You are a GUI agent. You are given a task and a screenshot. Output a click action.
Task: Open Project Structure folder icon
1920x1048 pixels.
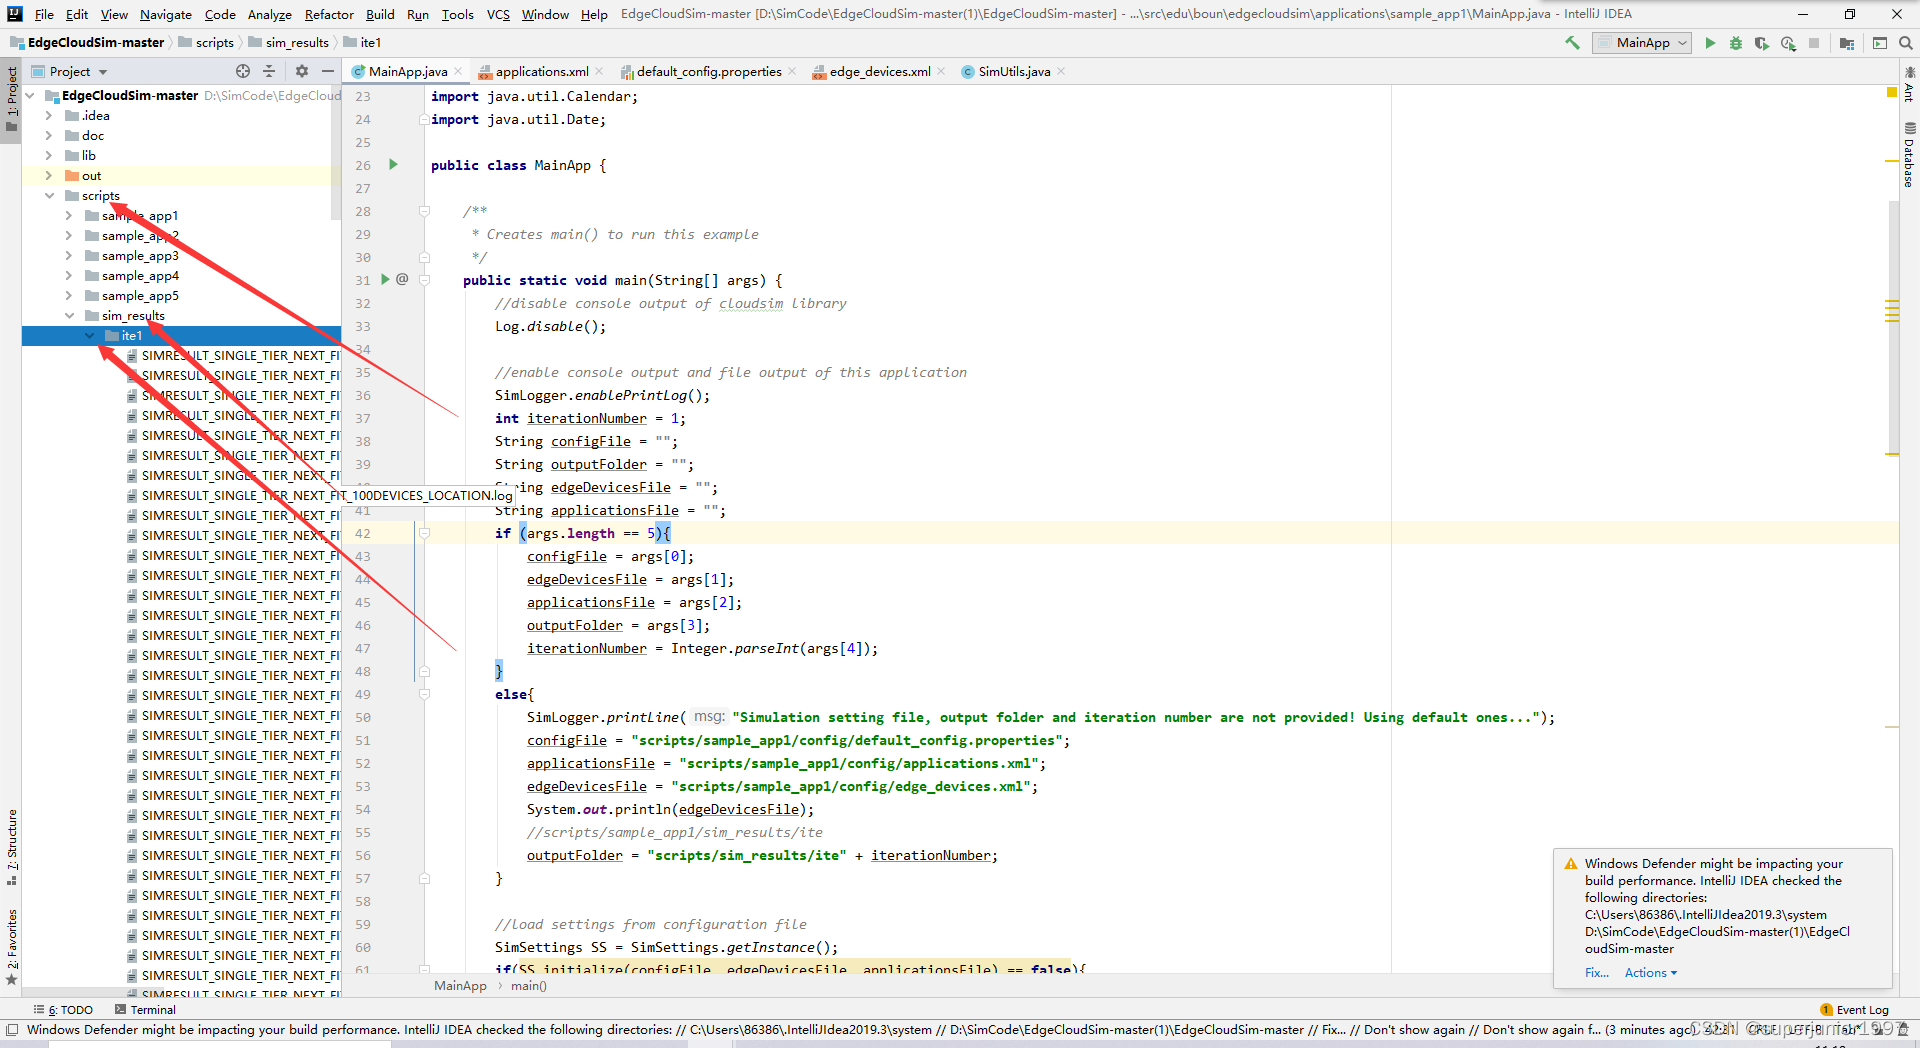pos(1847,43)
